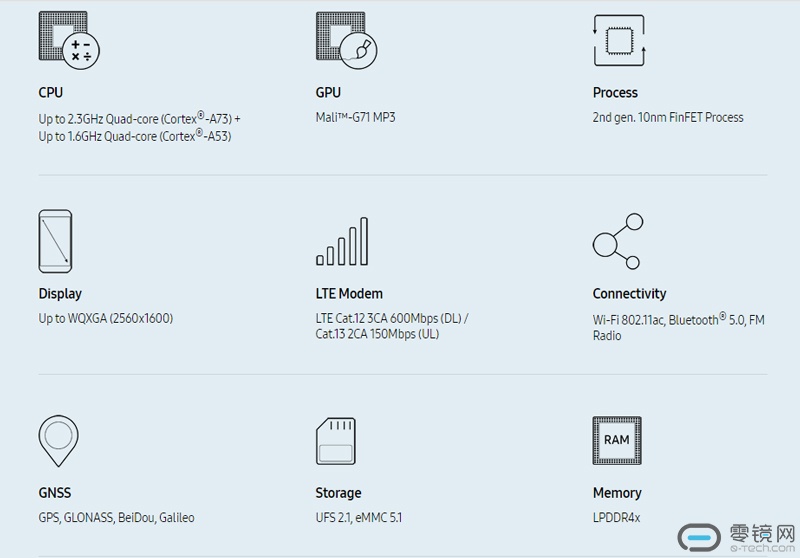Click the Process chip cycle icon
Screen dimensions: 800x558
click(x=617, y=40)
